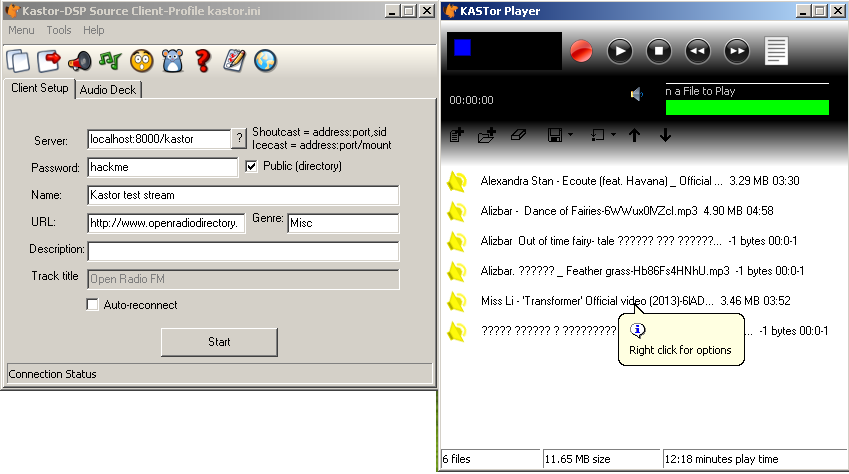Toggle the speaker mute icon
This screenshot has height=474, width=849.
[637, 94]
